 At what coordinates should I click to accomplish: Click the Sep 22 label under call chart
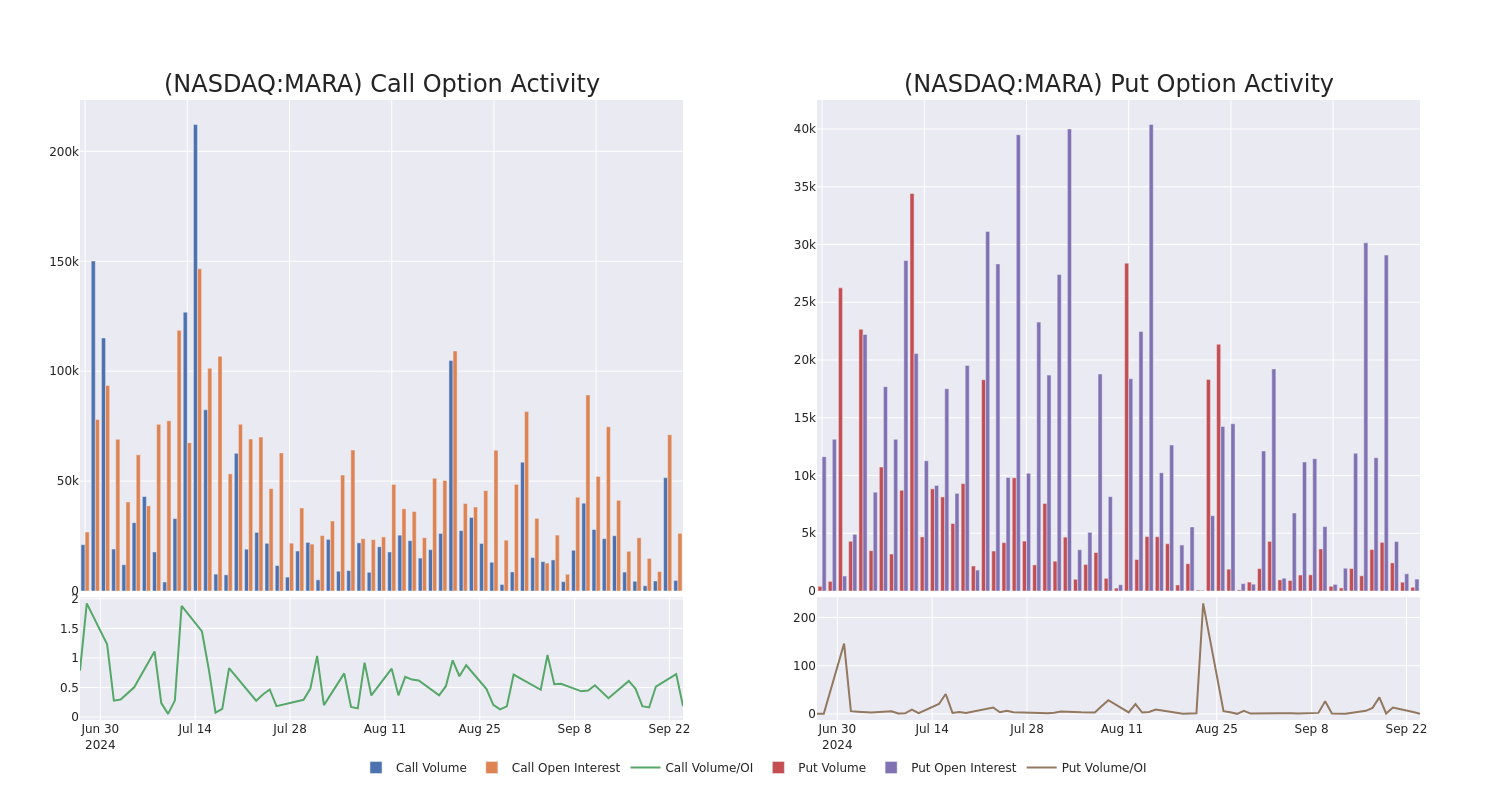pyautogui.click(x=669, y=729)
